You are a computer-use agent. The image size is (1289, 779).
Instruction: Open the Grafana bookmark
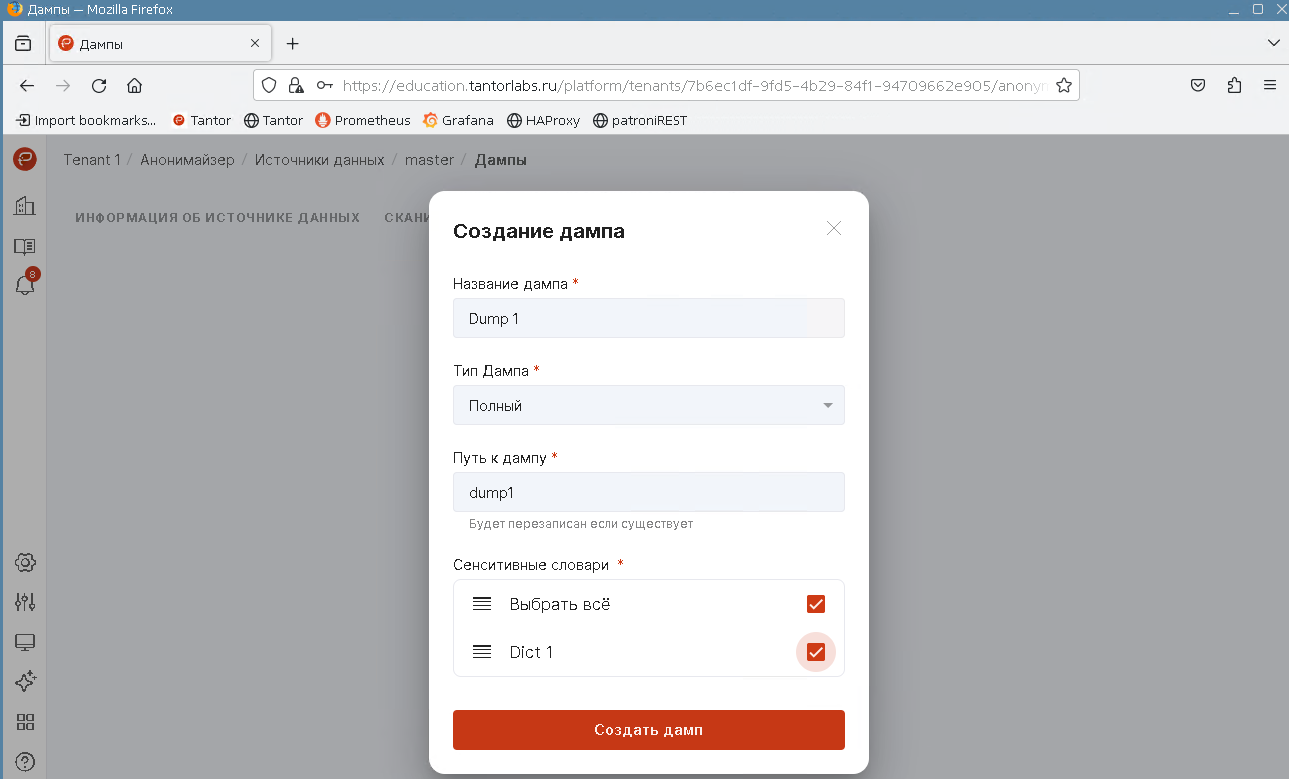(x=459, y=120)
